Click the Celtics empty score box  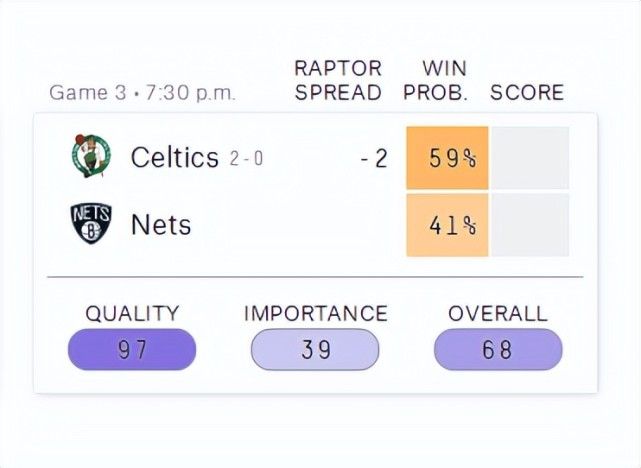[530, 158]
